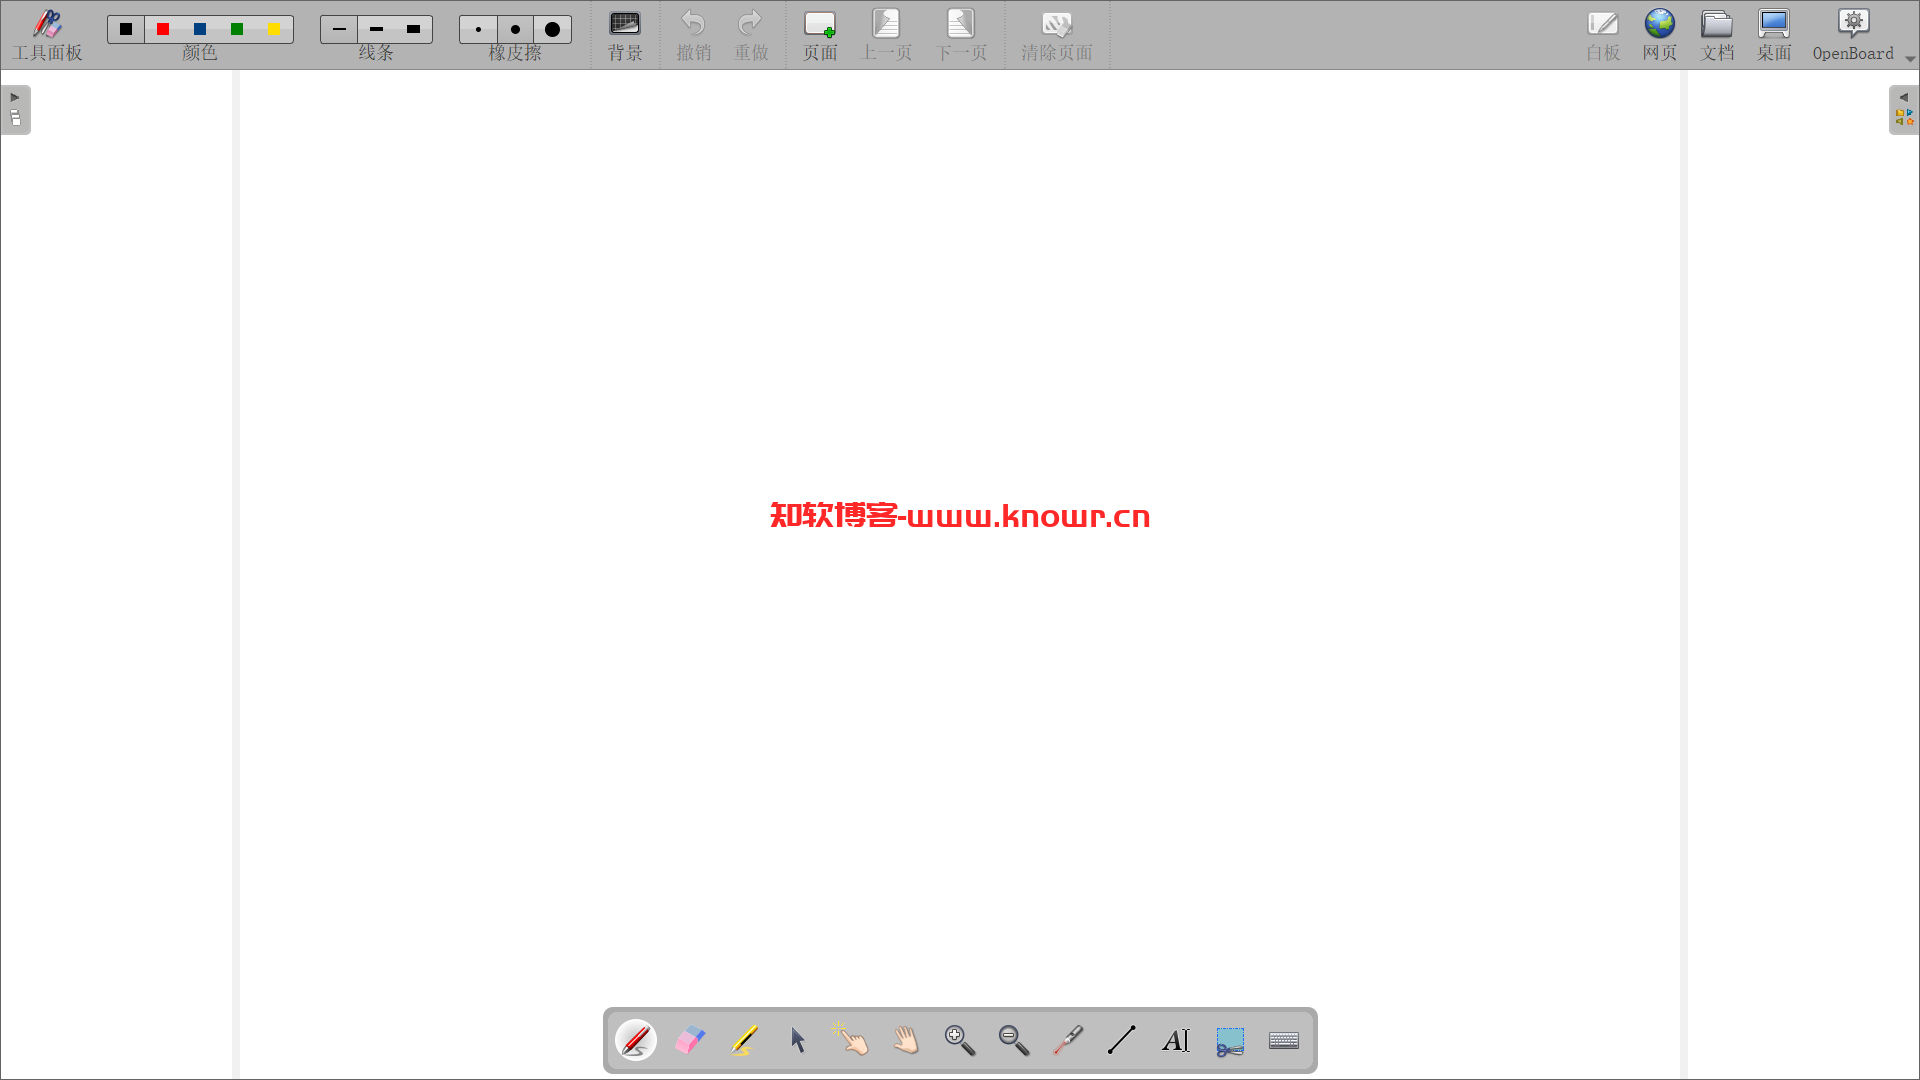This screenshot has width=1920, height=1080.
Task: Switch to whiteboard (白板) mode
Action: [1602, 35]
